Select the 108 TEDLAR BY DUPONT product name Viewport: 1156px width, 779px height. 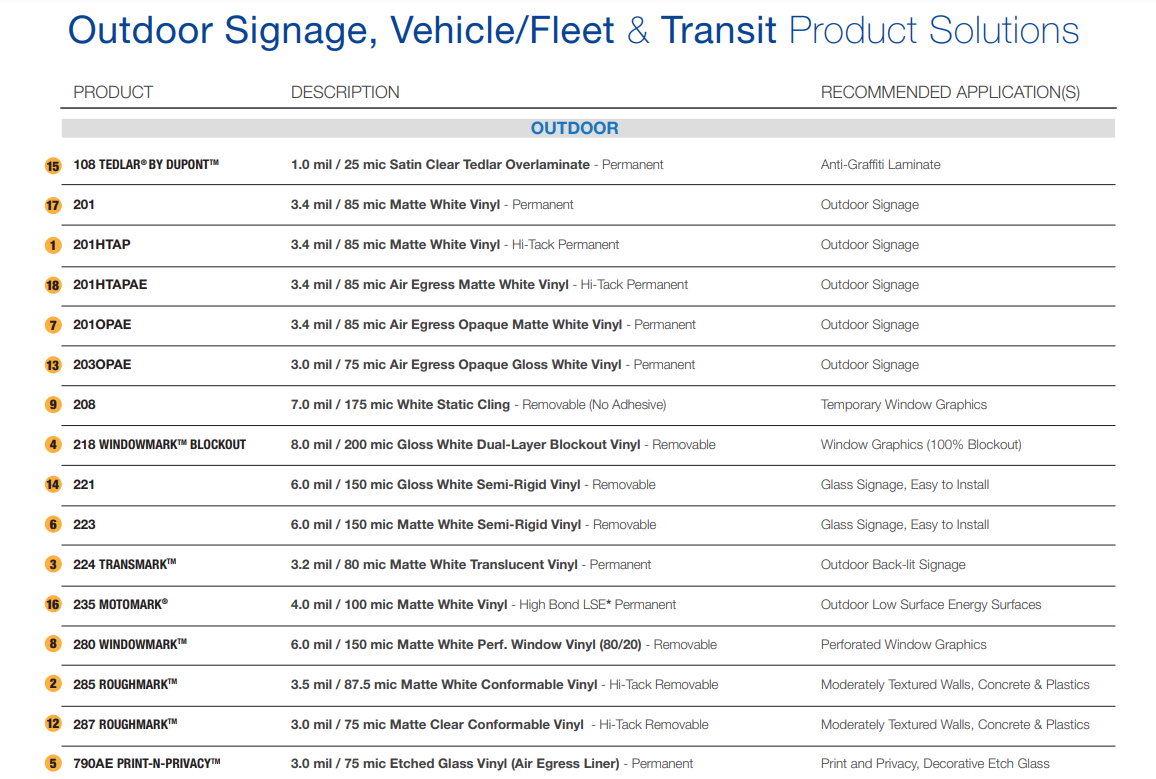[146, 164]
